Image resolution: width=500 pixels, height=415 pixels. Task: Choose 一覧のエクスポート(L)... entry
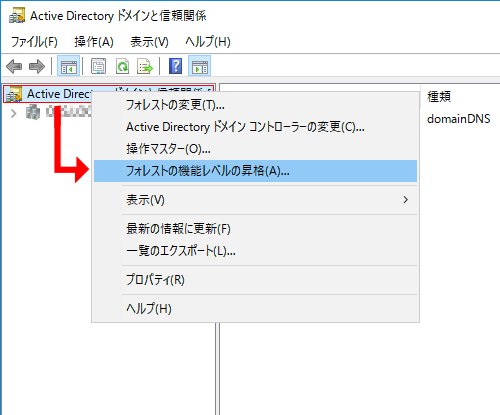255,251
